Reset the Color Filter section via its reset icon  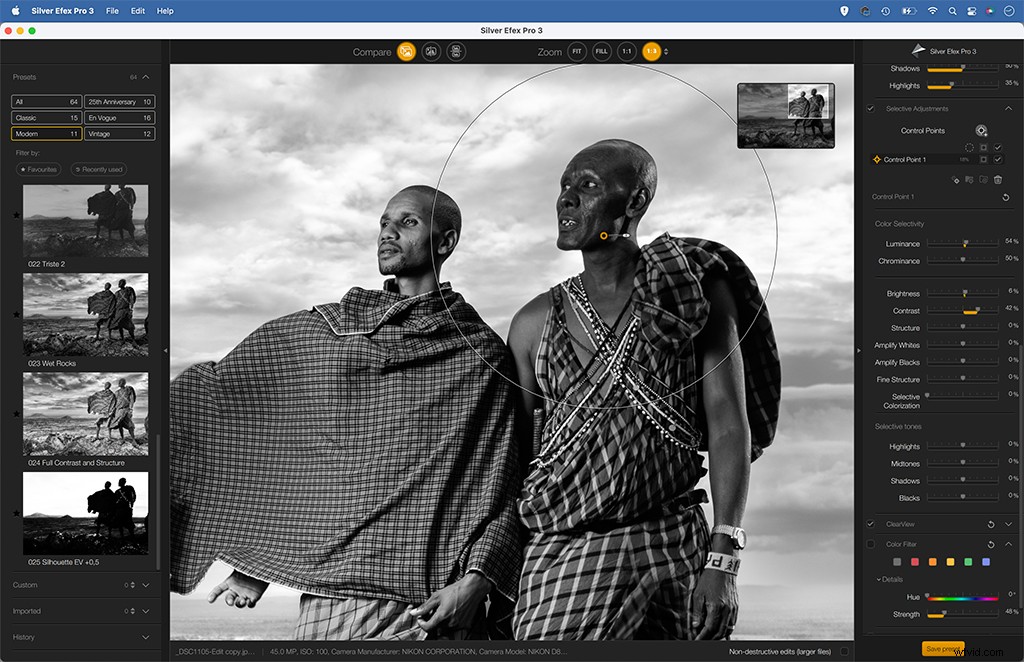coord(991,544)
